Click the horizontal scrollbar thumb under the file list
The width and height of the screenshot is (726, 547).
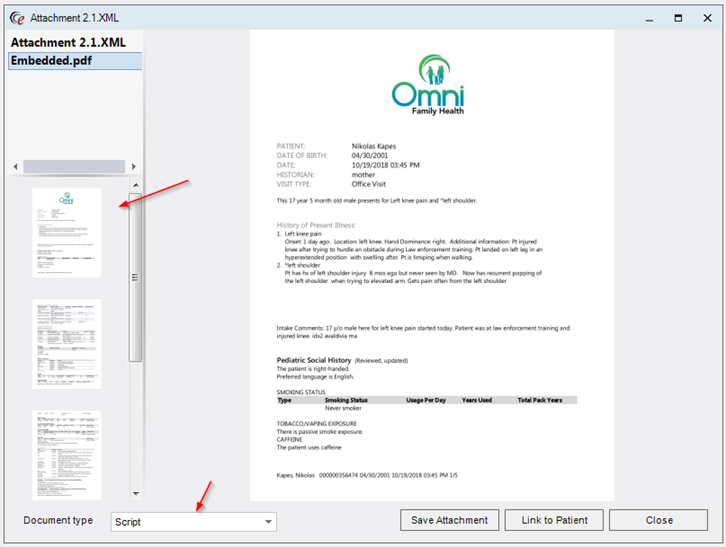tap(73, 166)
